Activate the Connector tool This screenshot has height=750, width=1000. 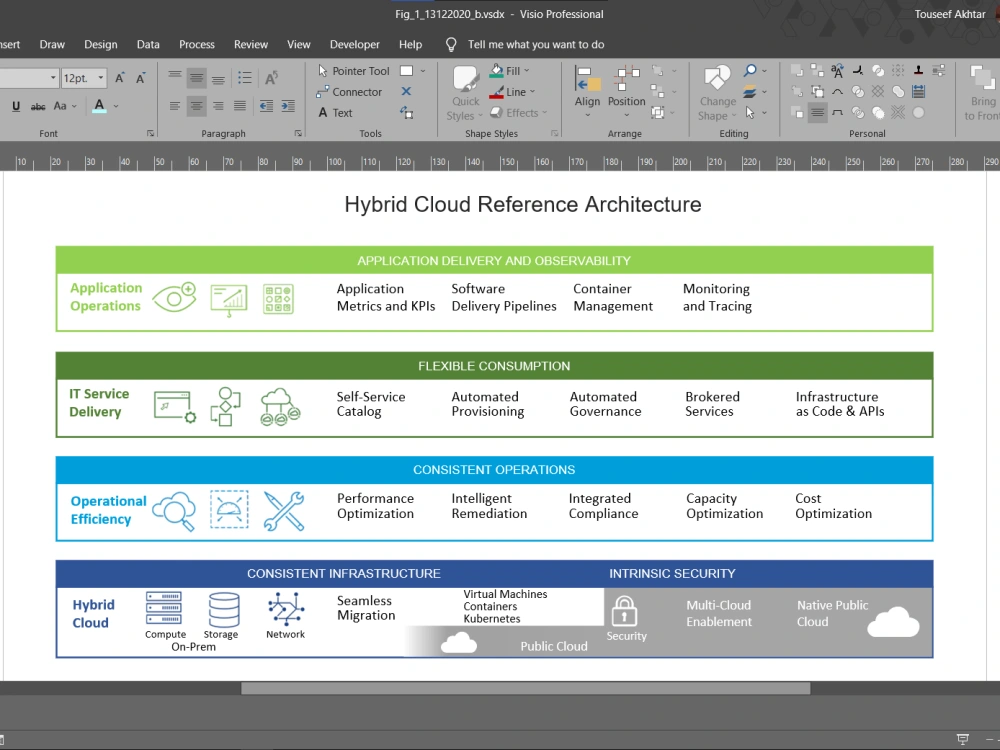(349, 92)
